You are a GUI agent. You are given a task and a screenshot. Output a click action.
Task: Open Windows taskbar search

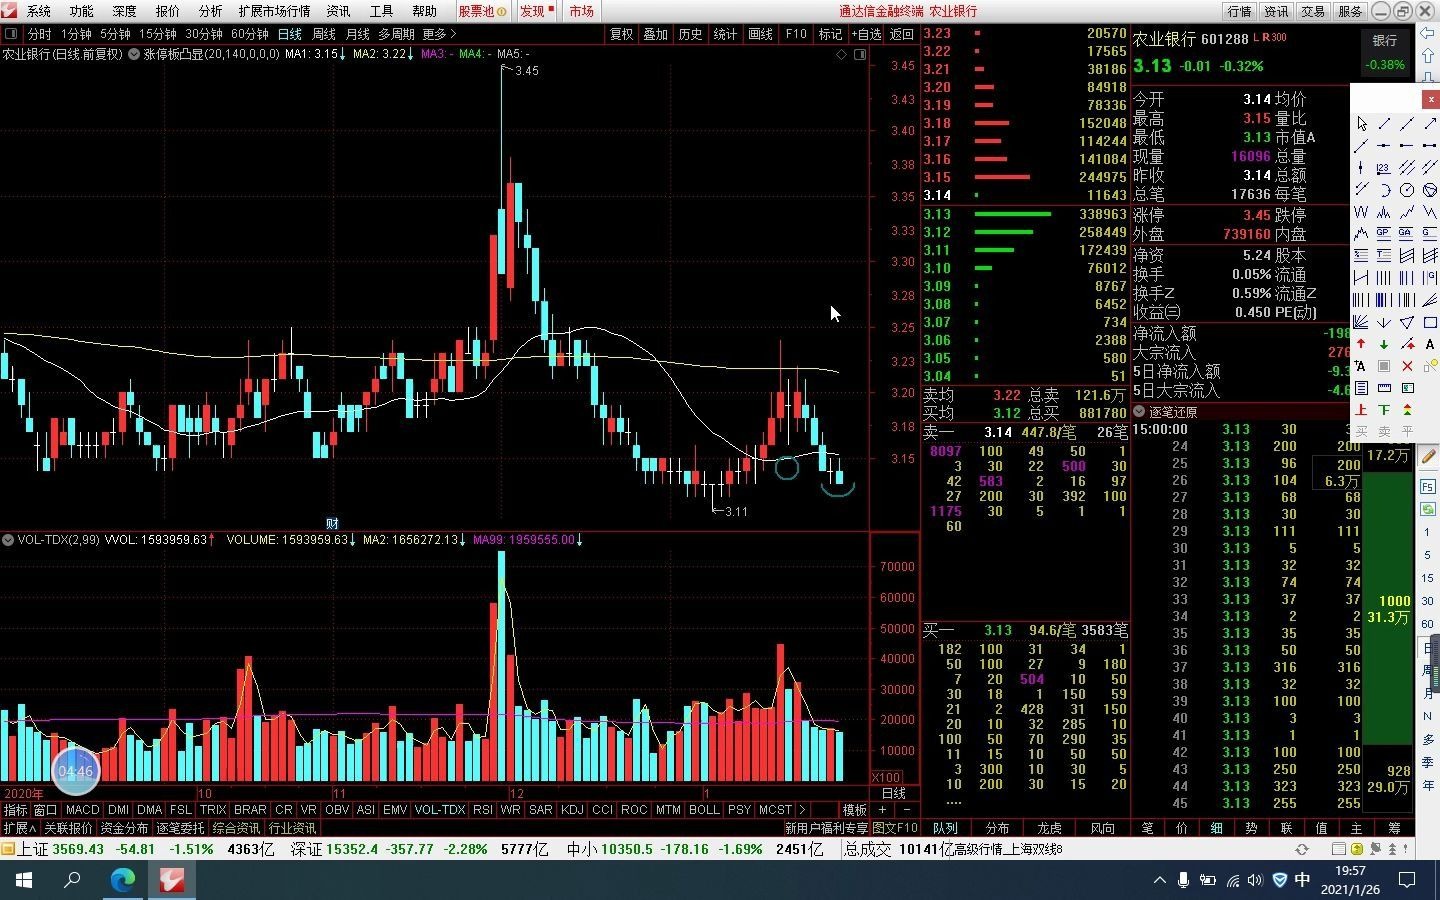click(x=72, y=880)
